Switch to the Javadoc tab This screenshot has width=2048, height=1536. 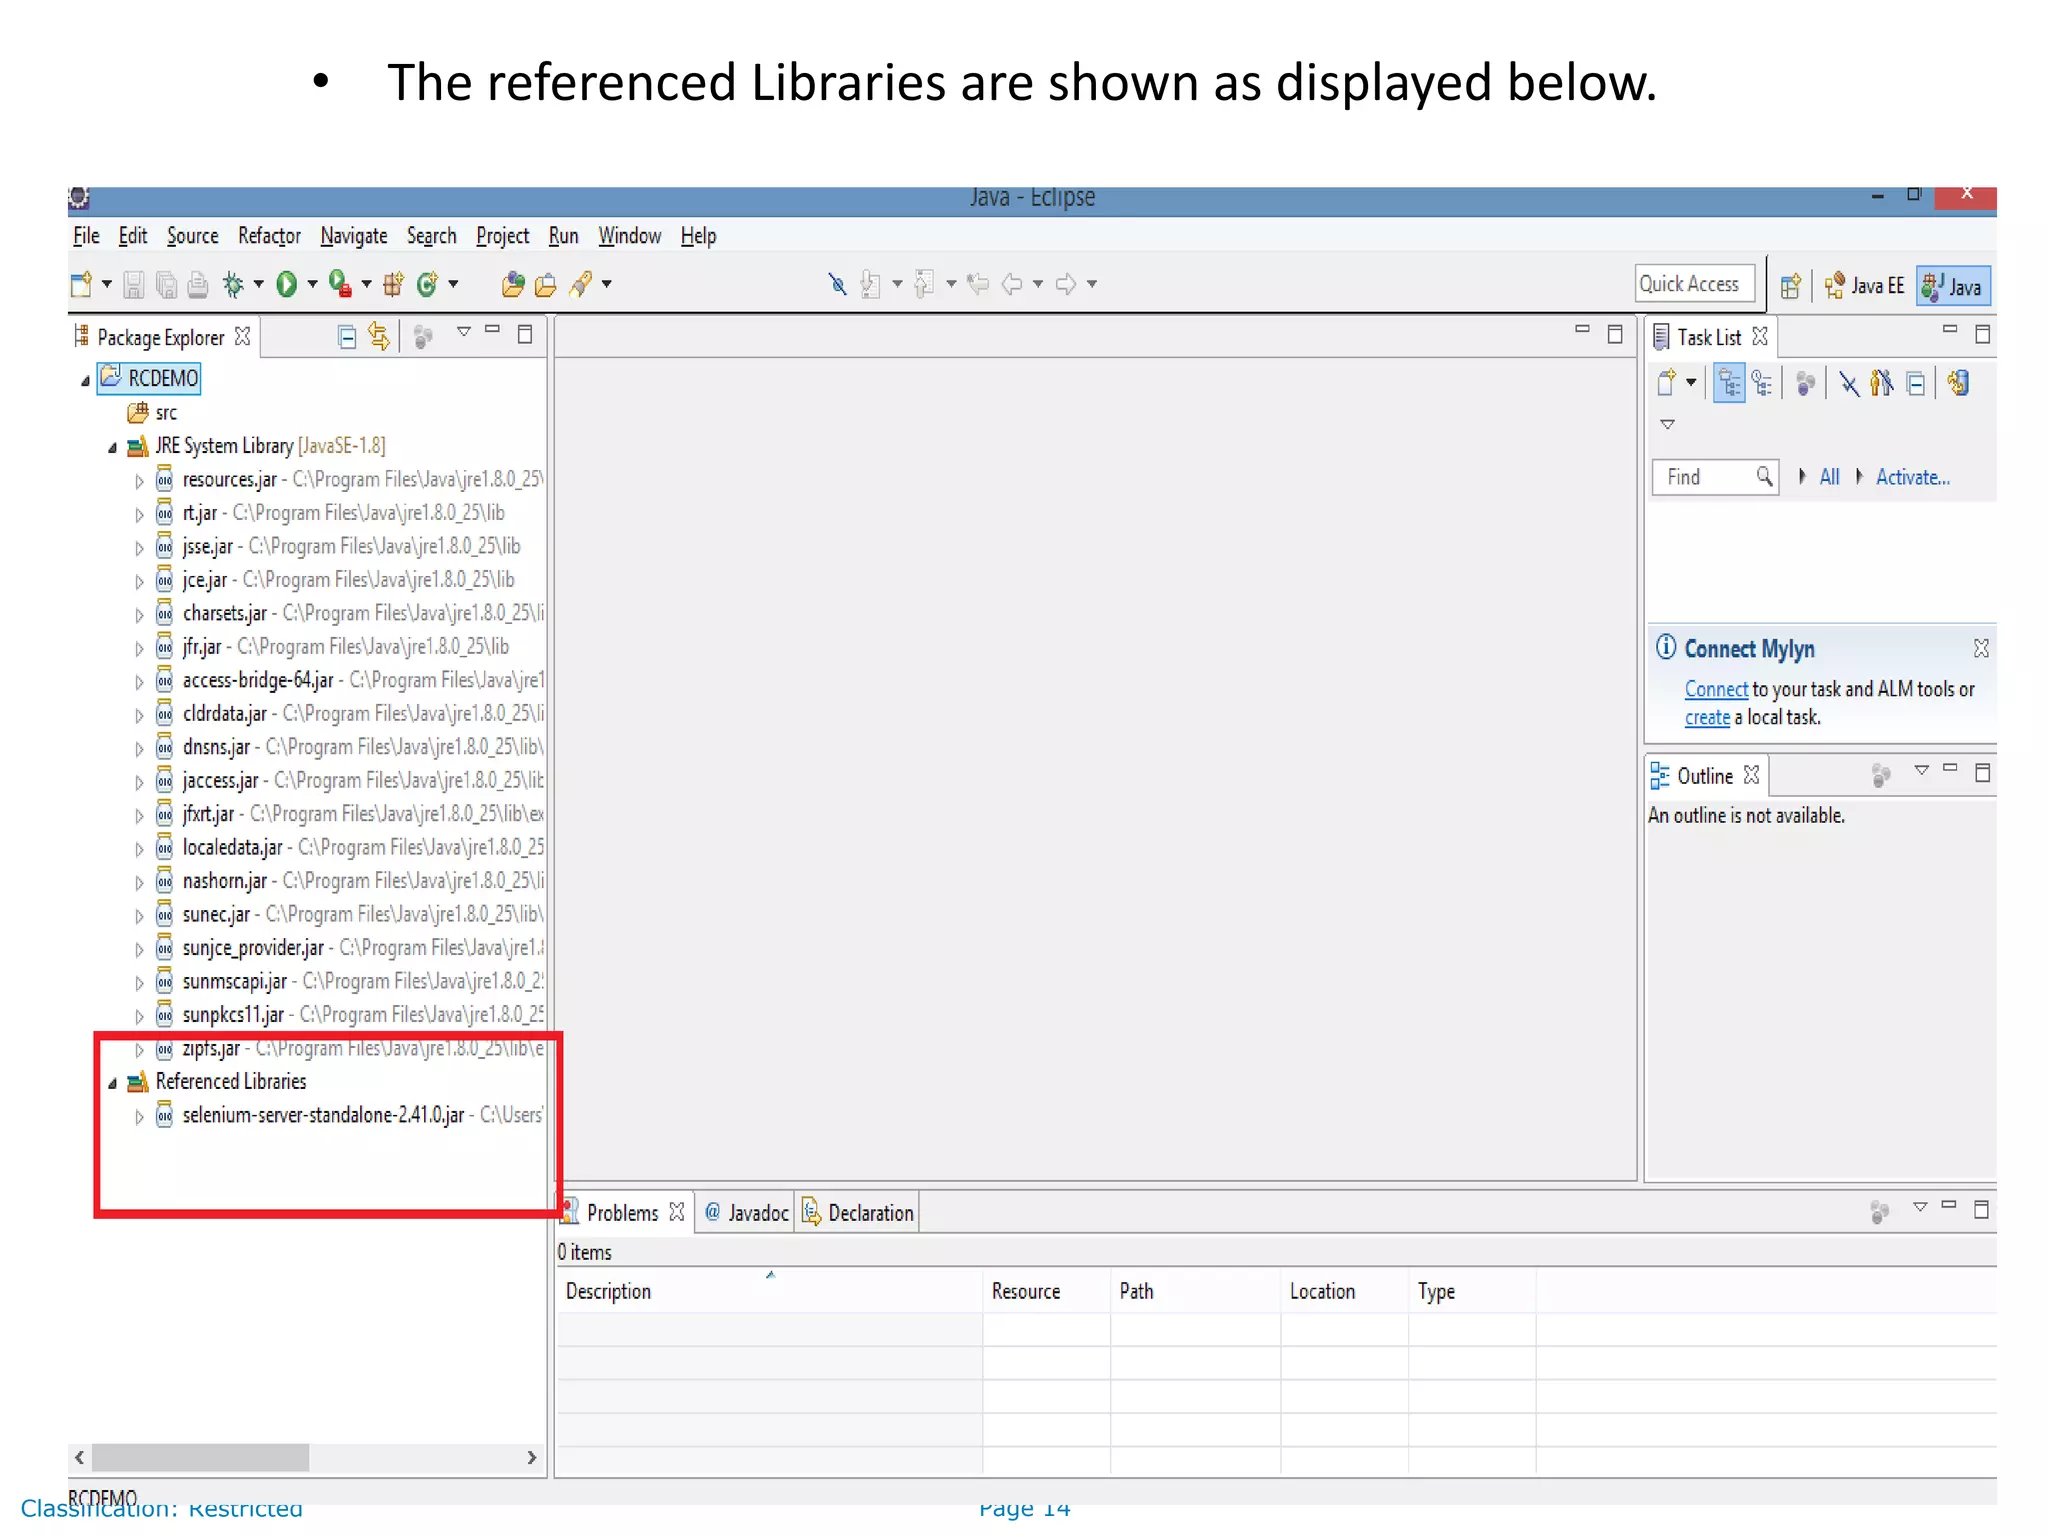[746, 1213]
